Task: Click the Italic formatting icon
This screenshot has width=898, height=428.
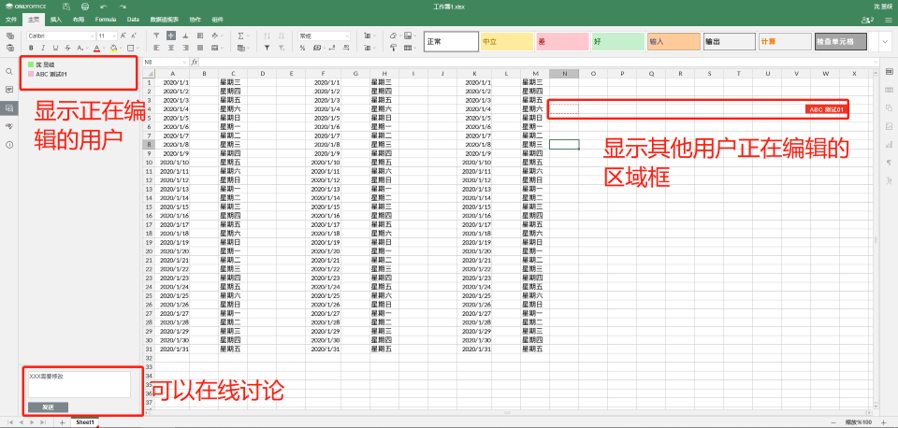Action: click(42, 48)
